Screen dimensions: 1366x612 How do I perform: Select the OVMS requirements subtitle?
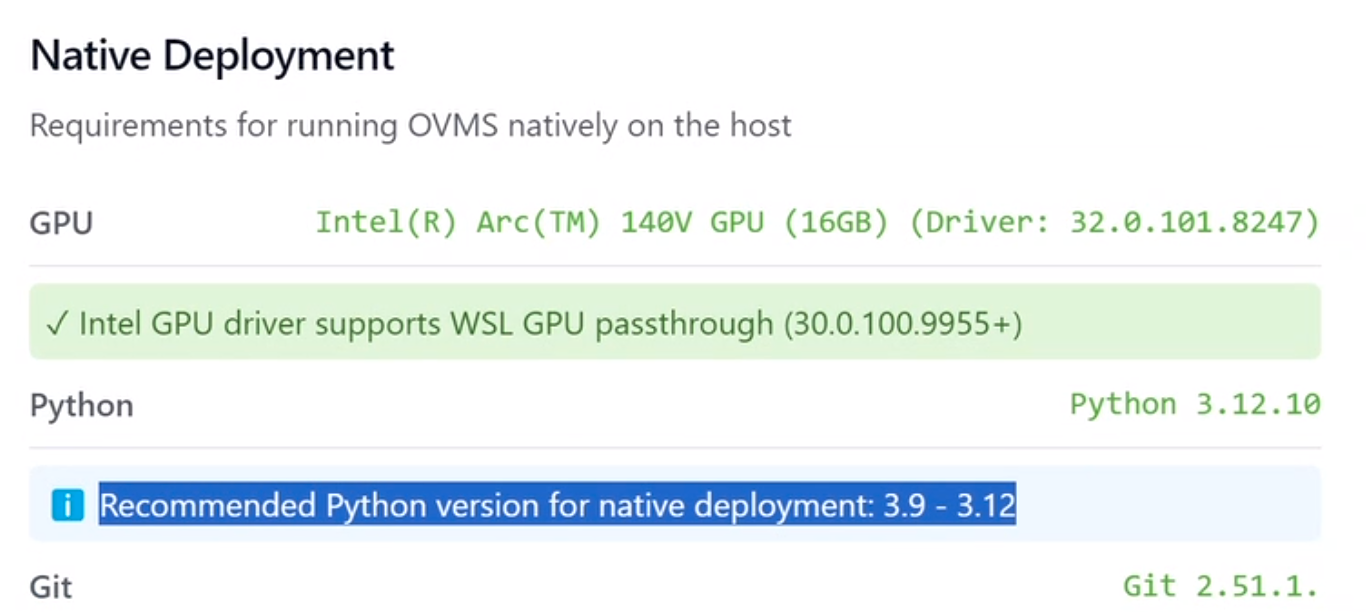pyautogui.click(x=411, y=125)
